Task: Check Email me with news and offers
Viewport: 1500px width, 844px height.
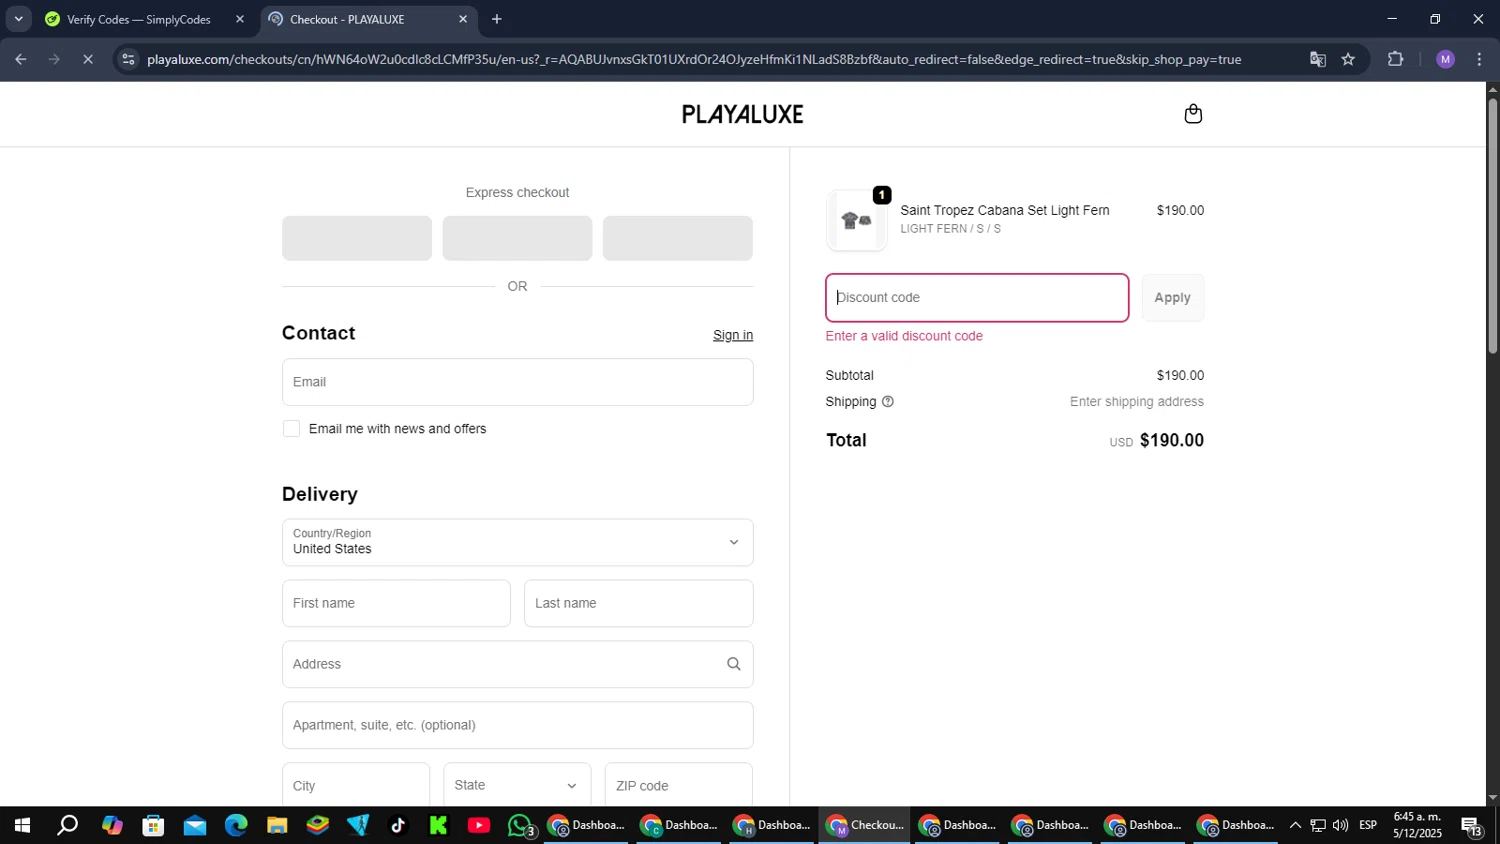Action: click(x=291, y=429)
